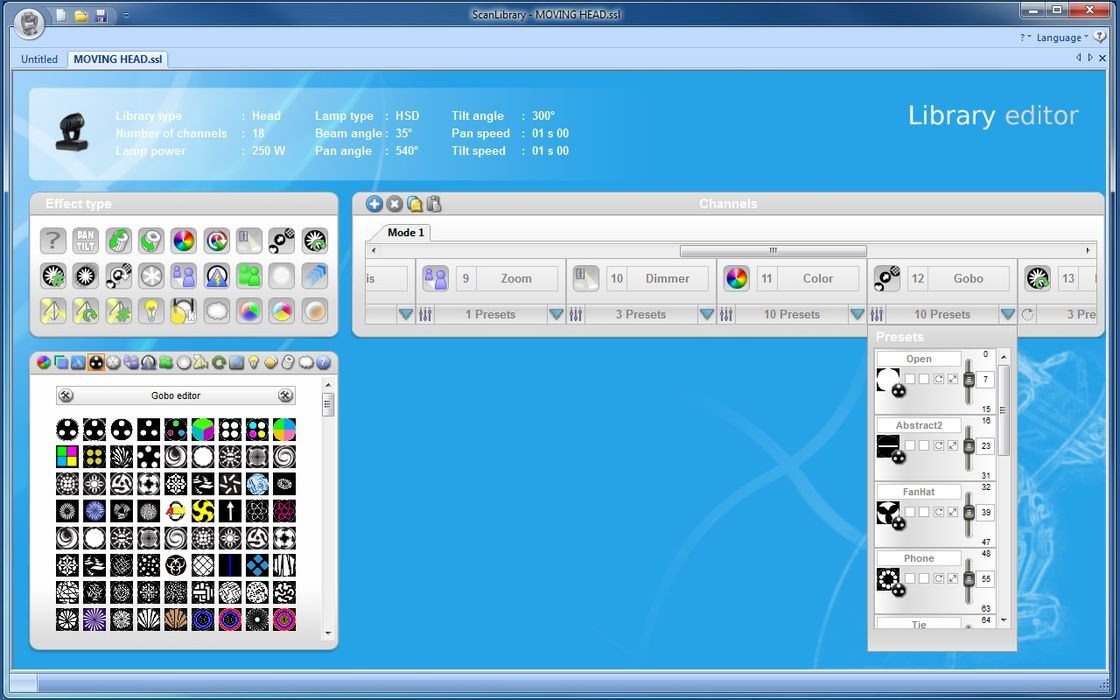Image resolution: width=1120 pixels, height=700 pixels.
Task: Tick the first checkbox in Open preset
Action: click(x=910, y=379)
